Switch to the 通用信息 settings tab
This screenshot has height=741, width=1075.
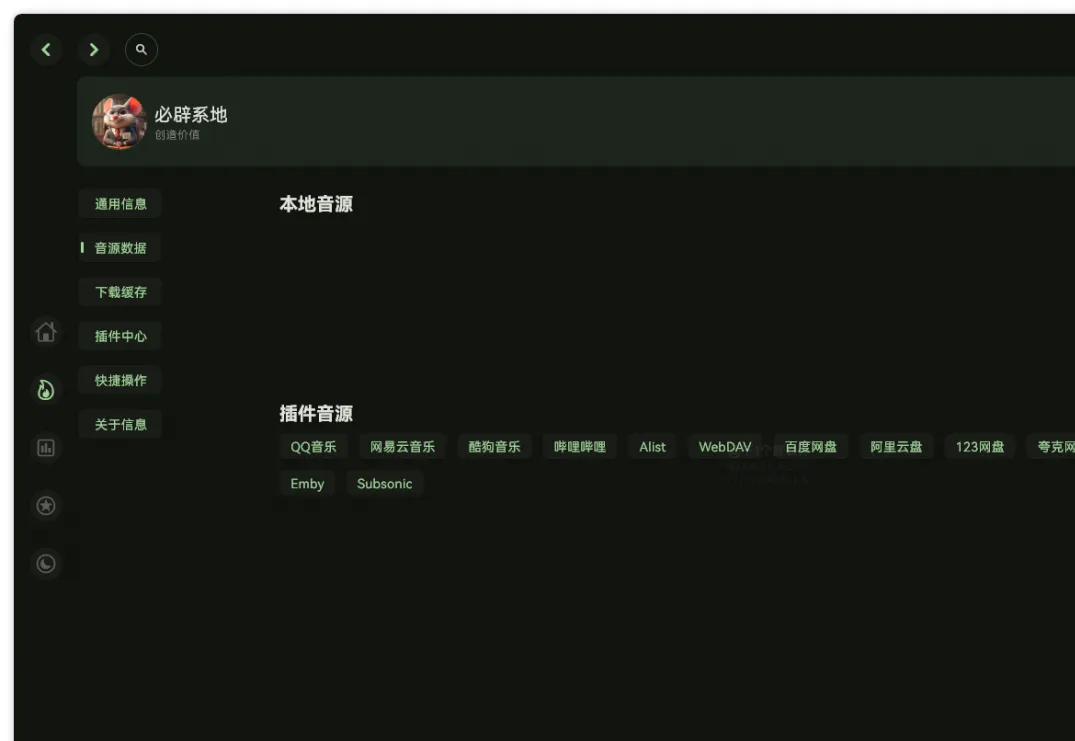click(x=119, y=203)
